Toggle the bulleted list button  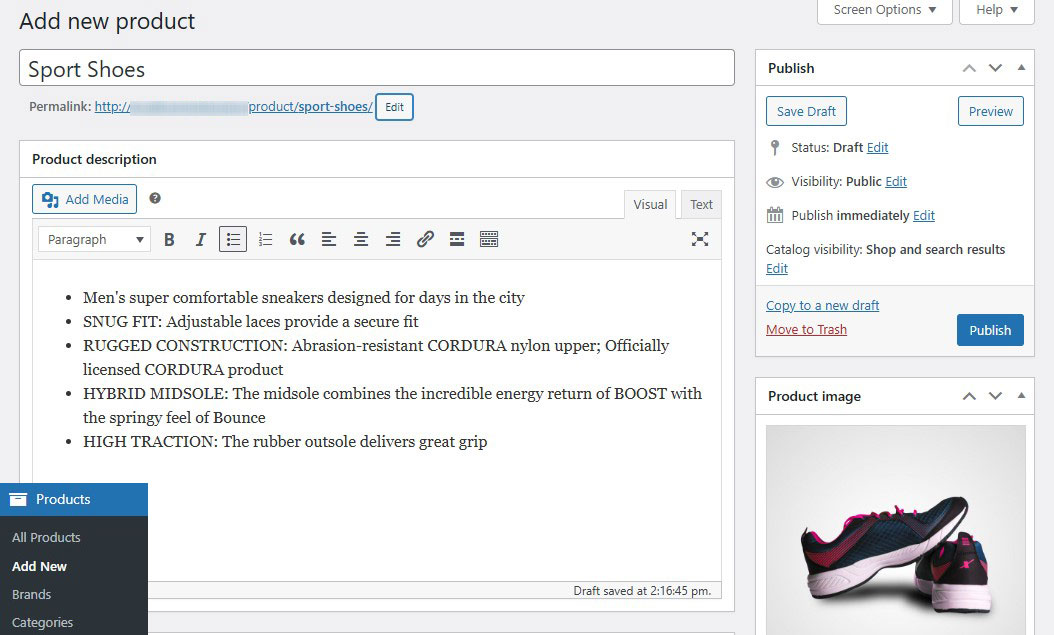pyautogui.click(x=233, y=239)
